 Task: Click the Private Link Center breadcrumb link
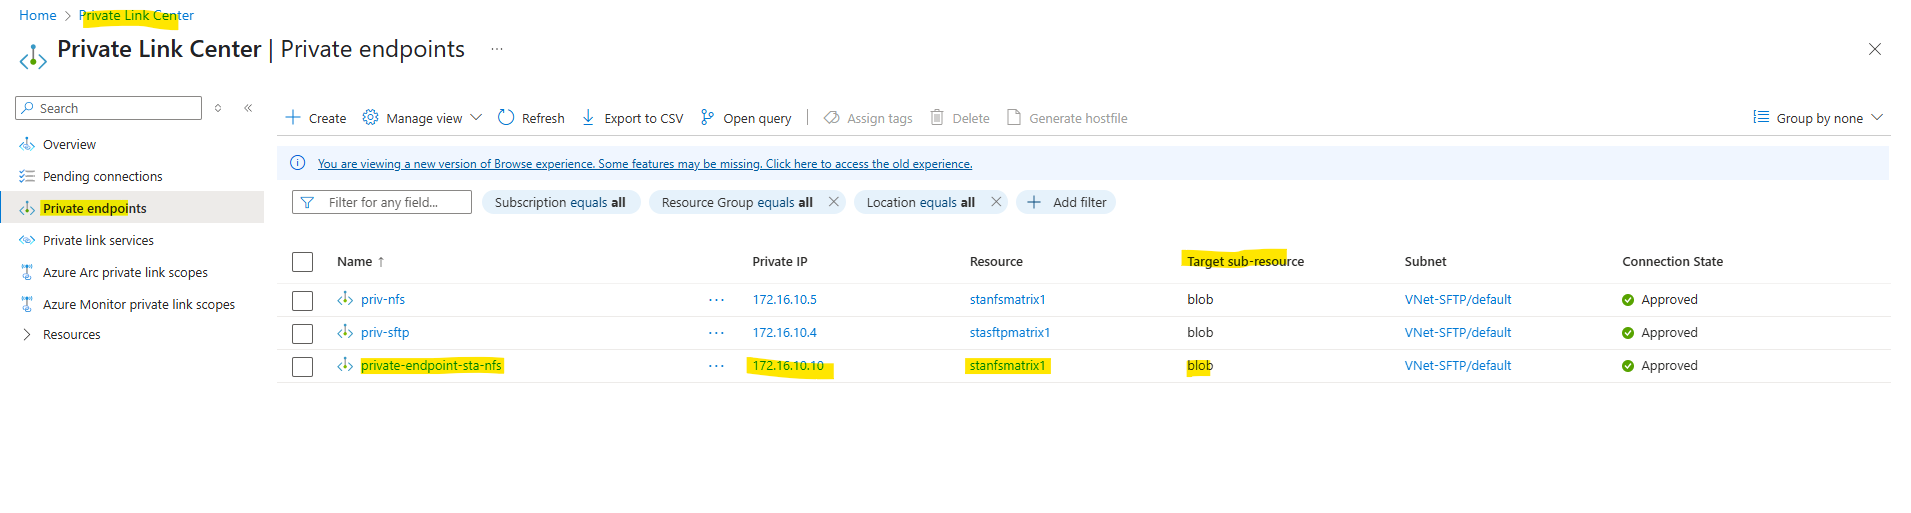click(136, 15)
